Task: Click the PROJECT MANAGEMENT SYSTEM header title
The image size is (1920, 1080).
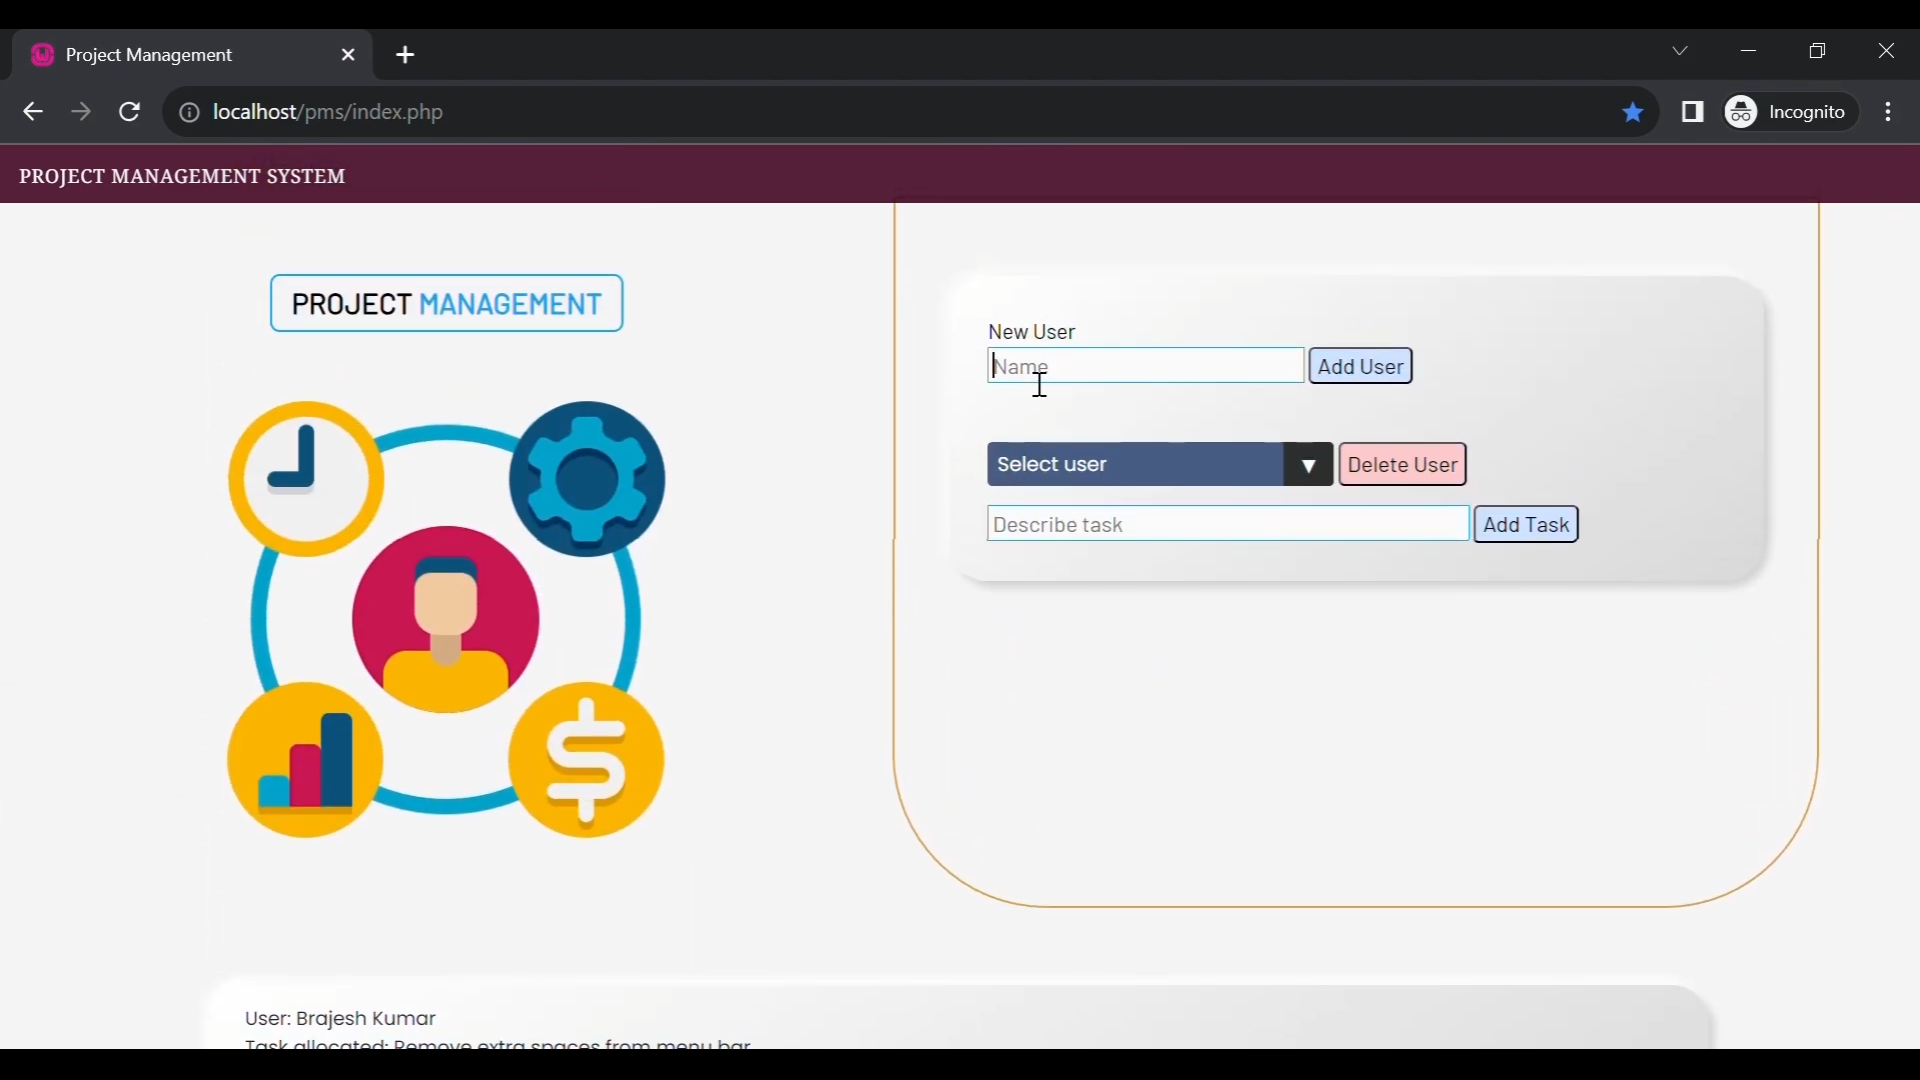Action: click(x=183, y=177)
